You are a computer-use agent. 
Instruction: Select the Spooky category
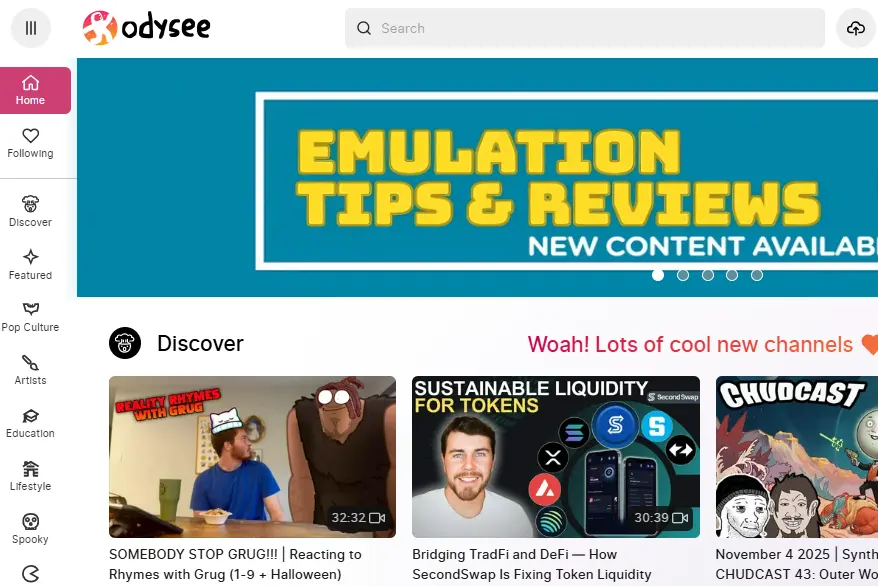click(30, 529)
